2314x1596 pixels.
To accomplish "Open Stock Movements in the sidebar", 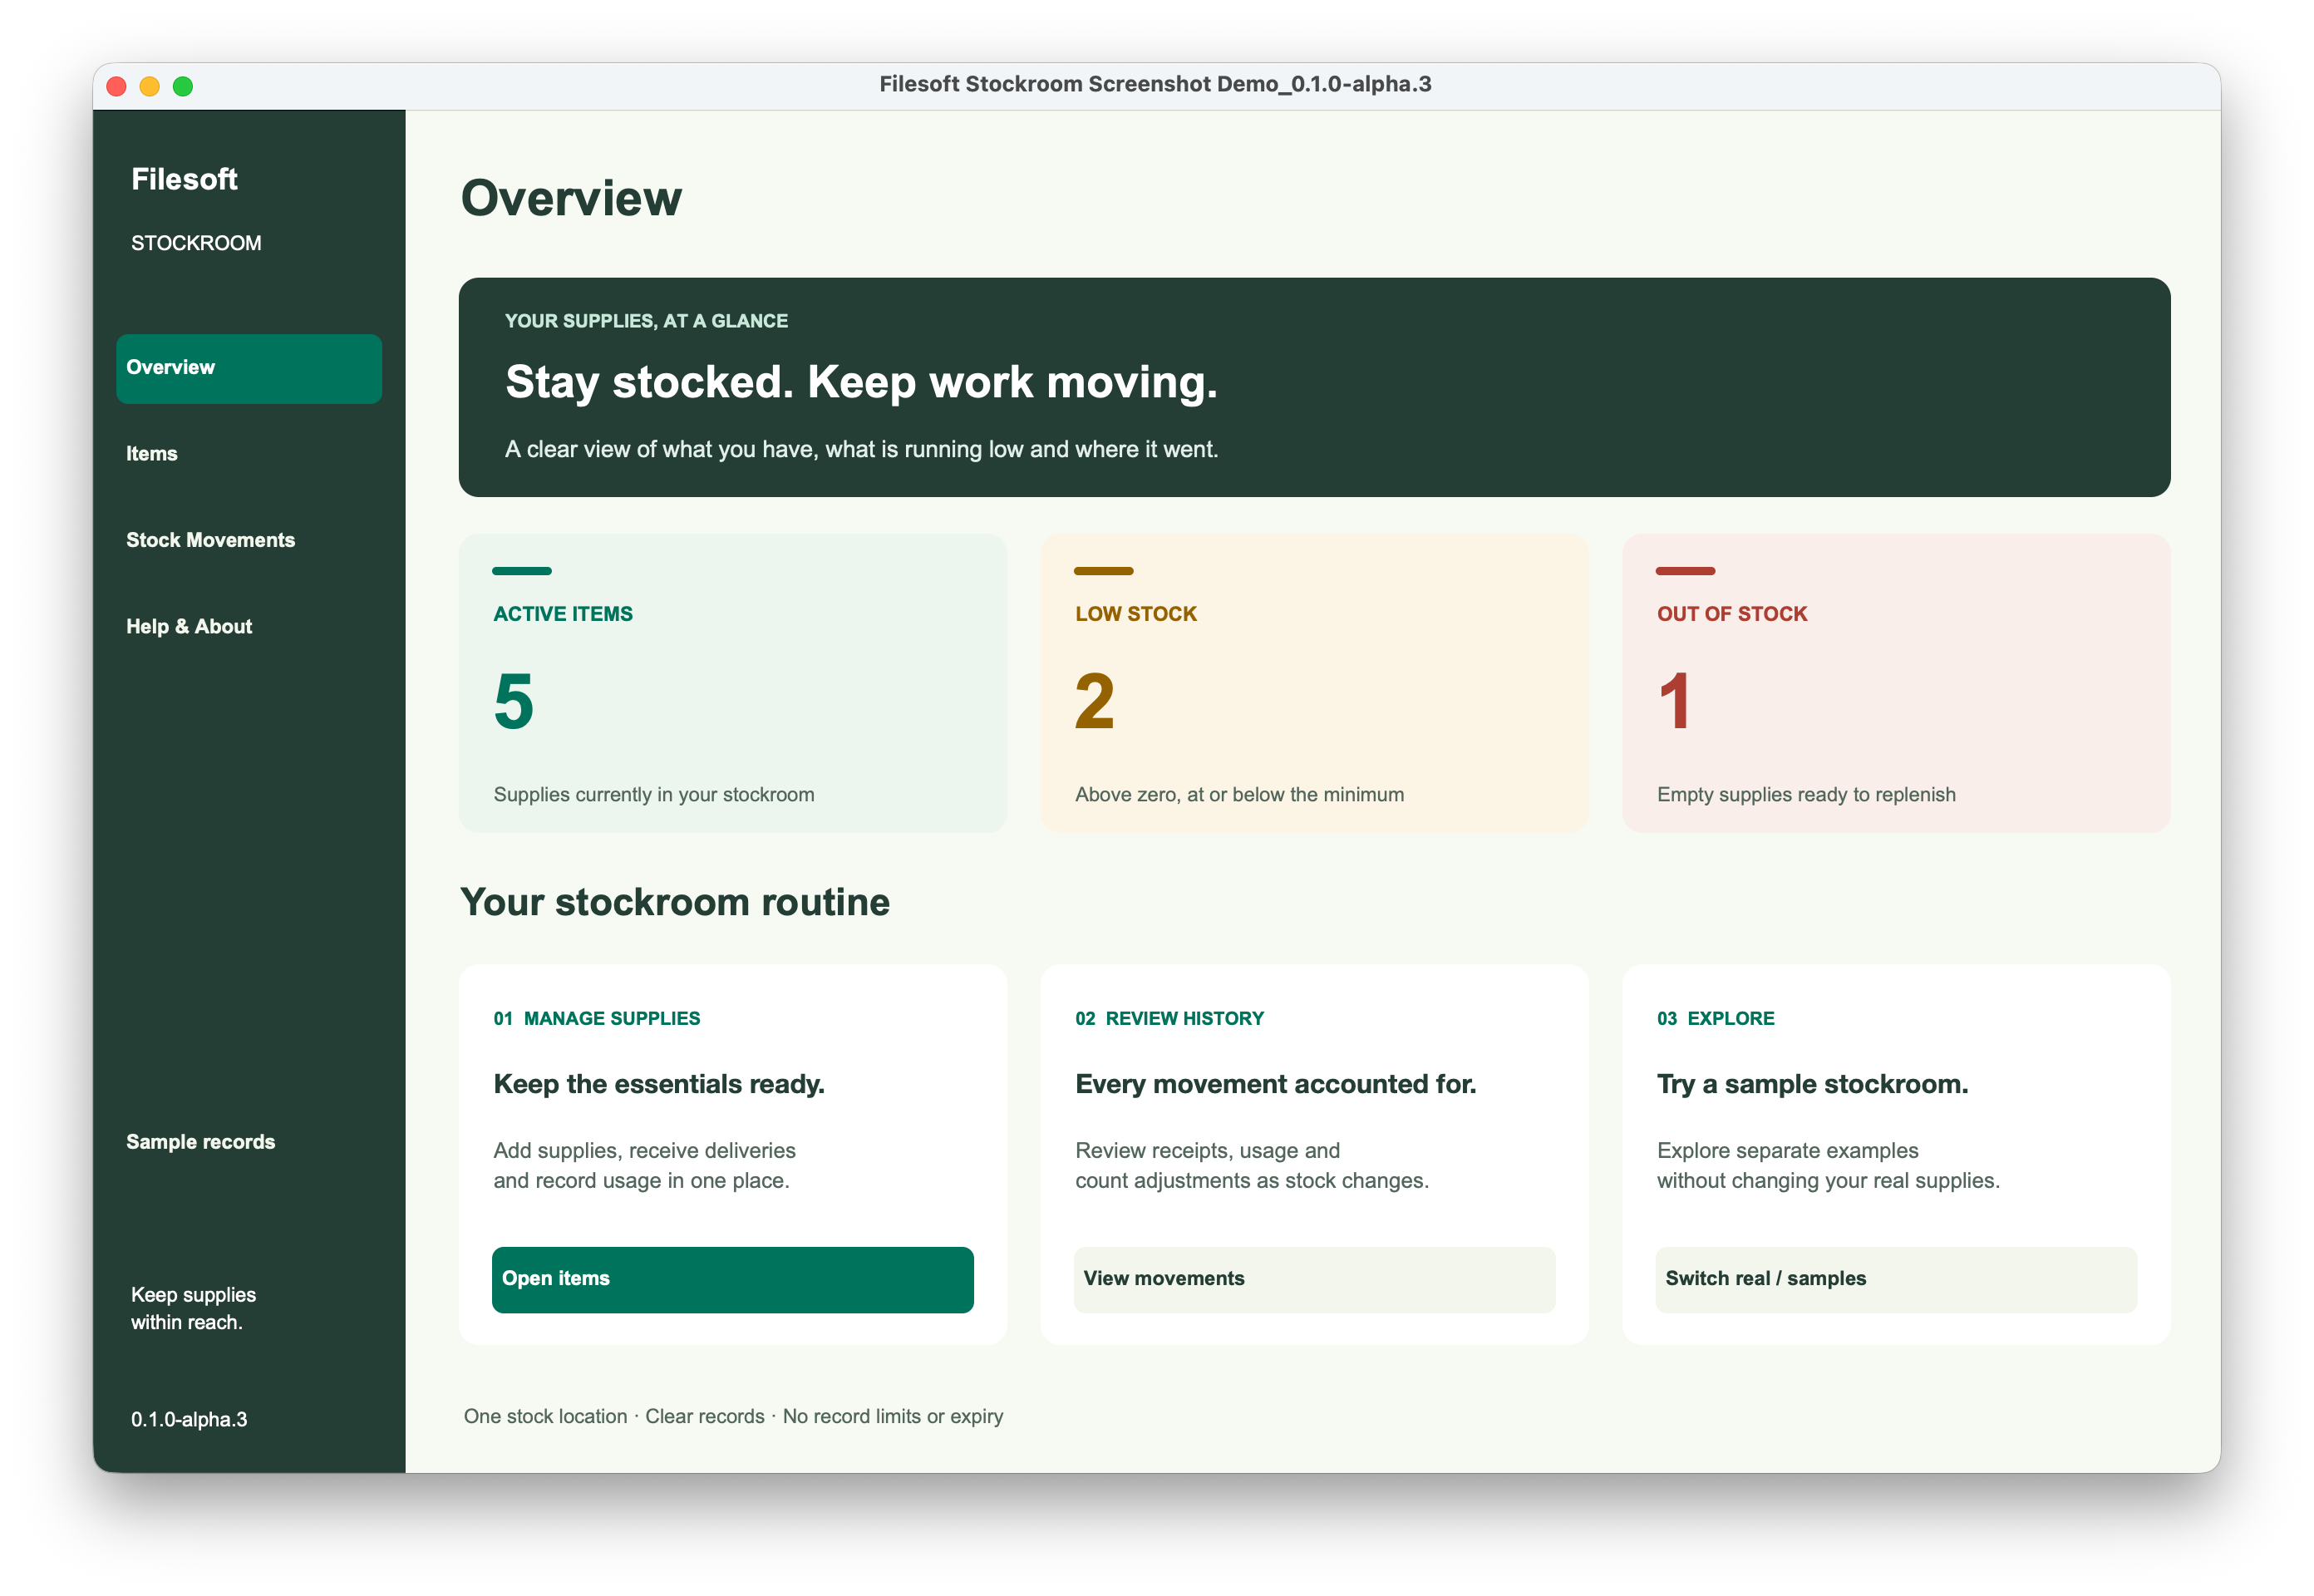I will coord(249,540).
